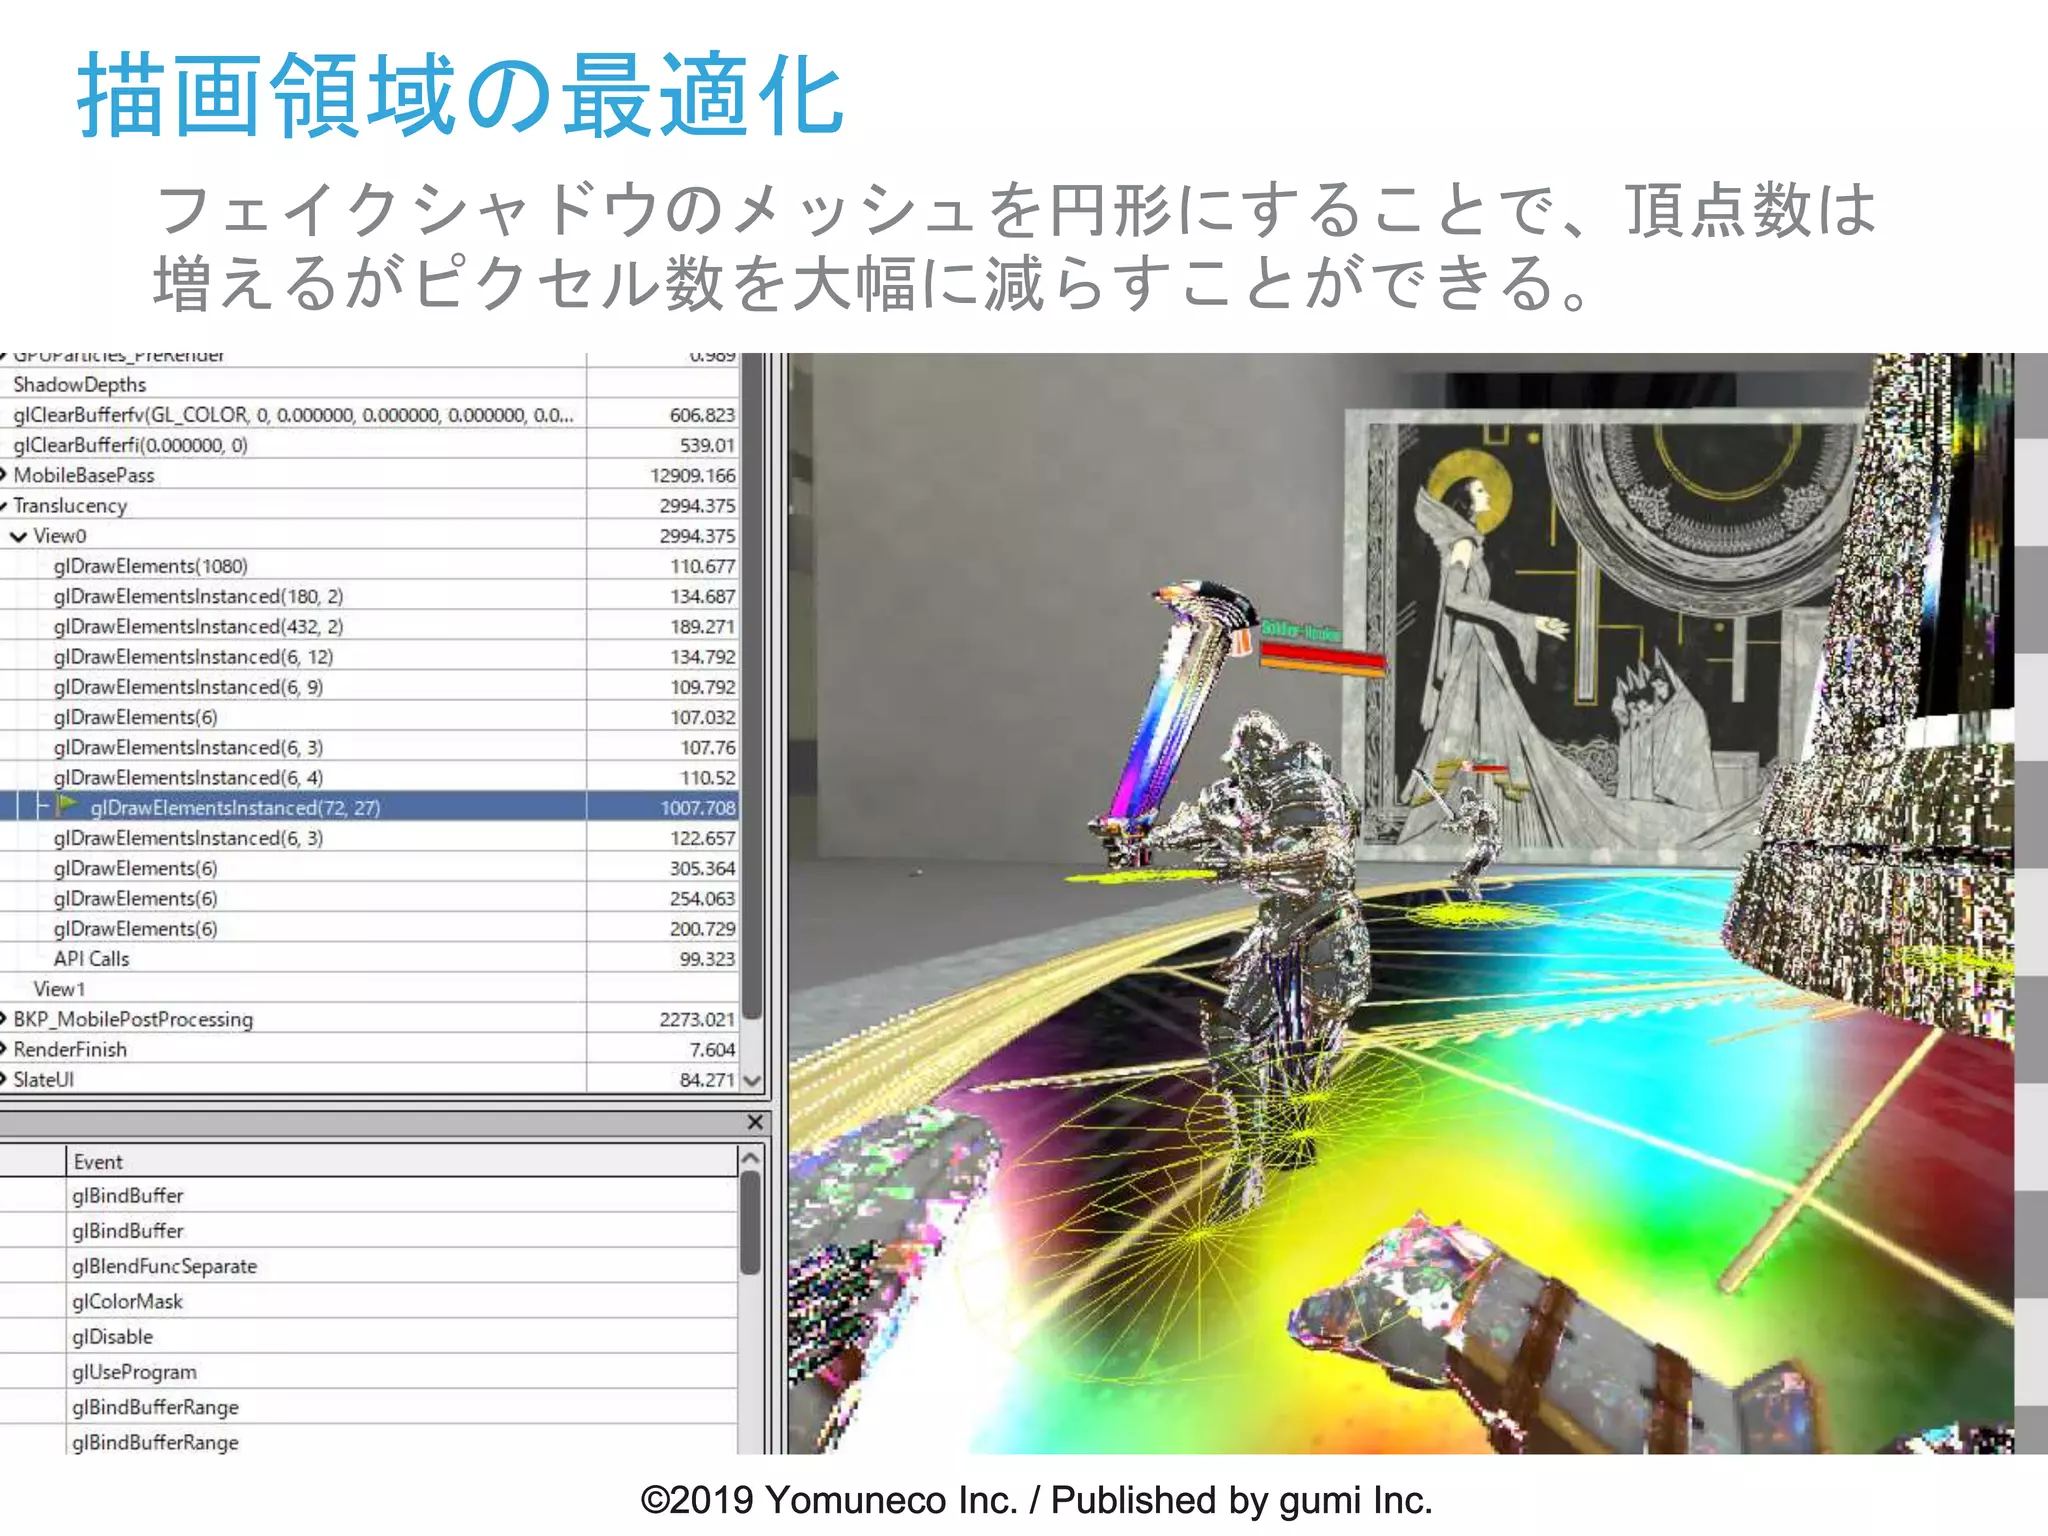Click the 2273.021 duration value
This screenshot has height=1536, width=2048.
pyautogui.click(x=697, y=1020)
